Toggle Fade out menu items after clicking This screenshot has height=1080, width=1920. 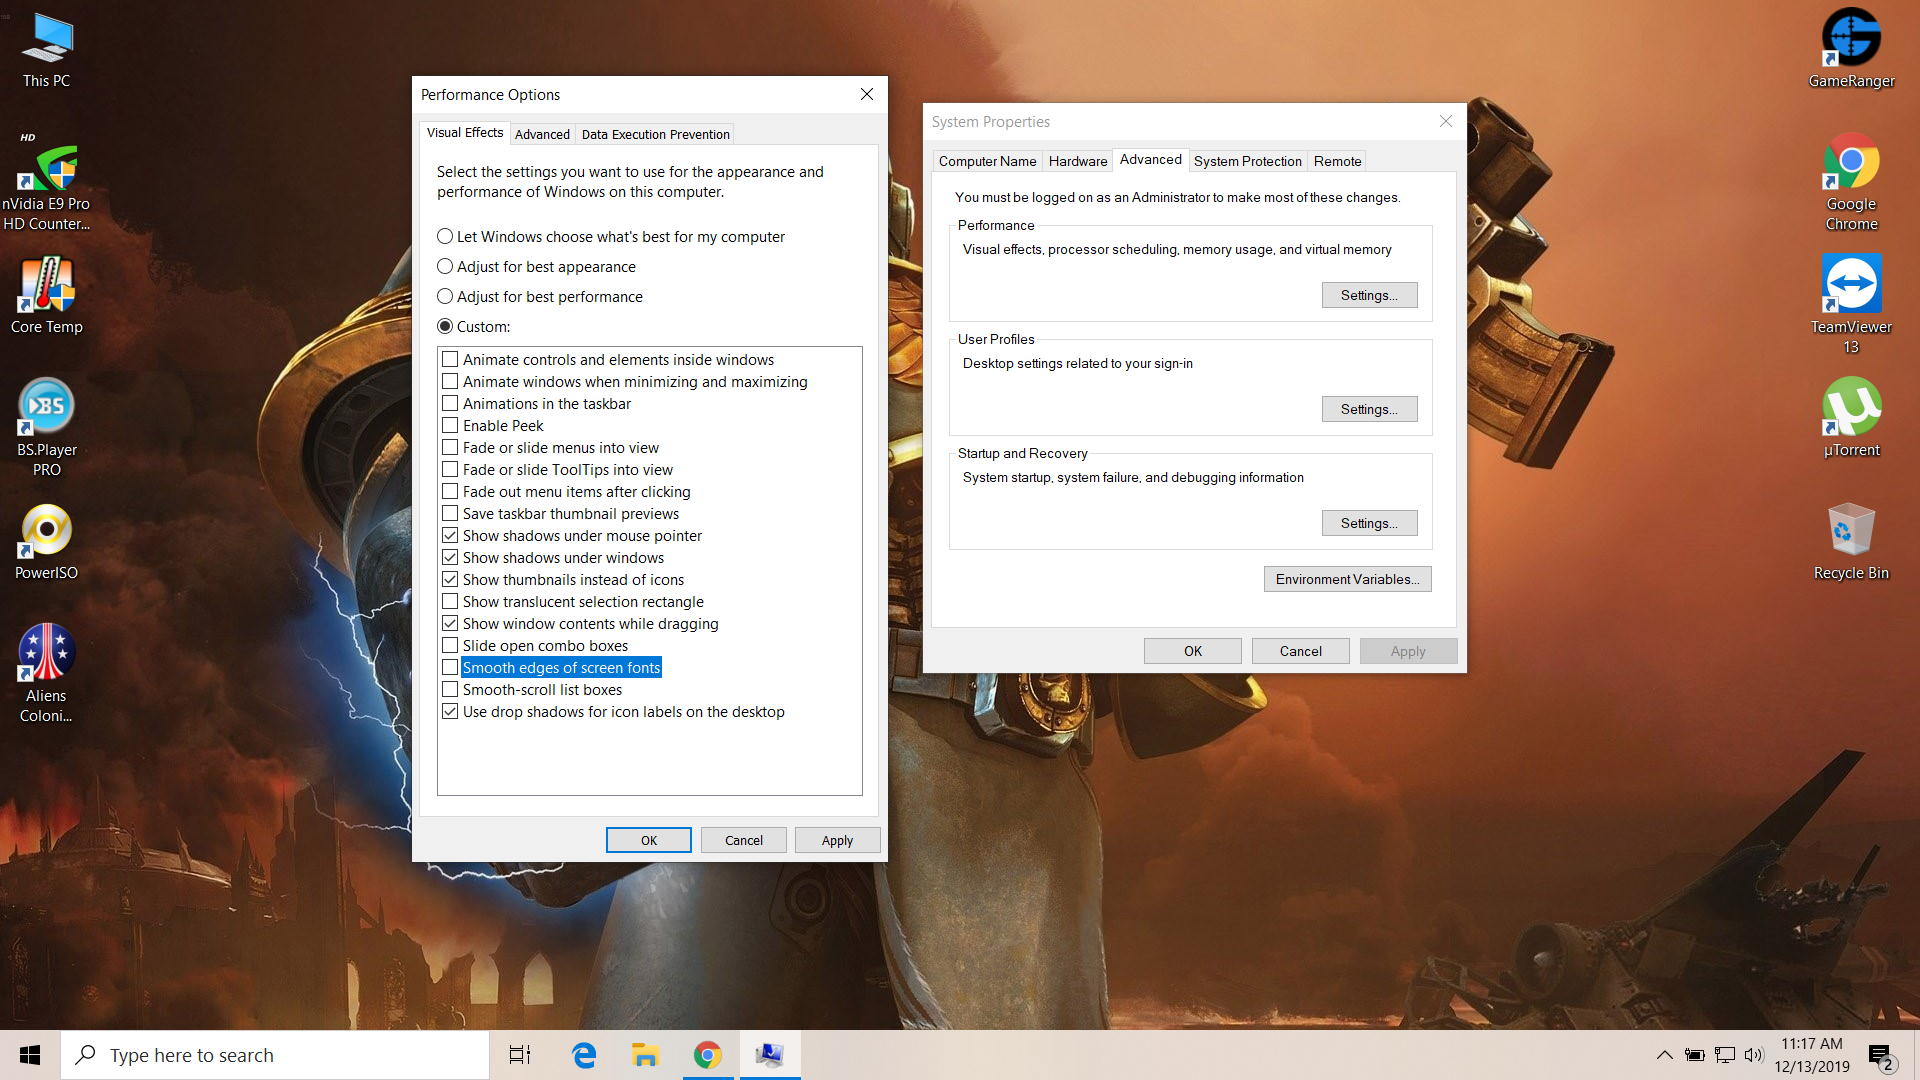(x=450, y=492)
